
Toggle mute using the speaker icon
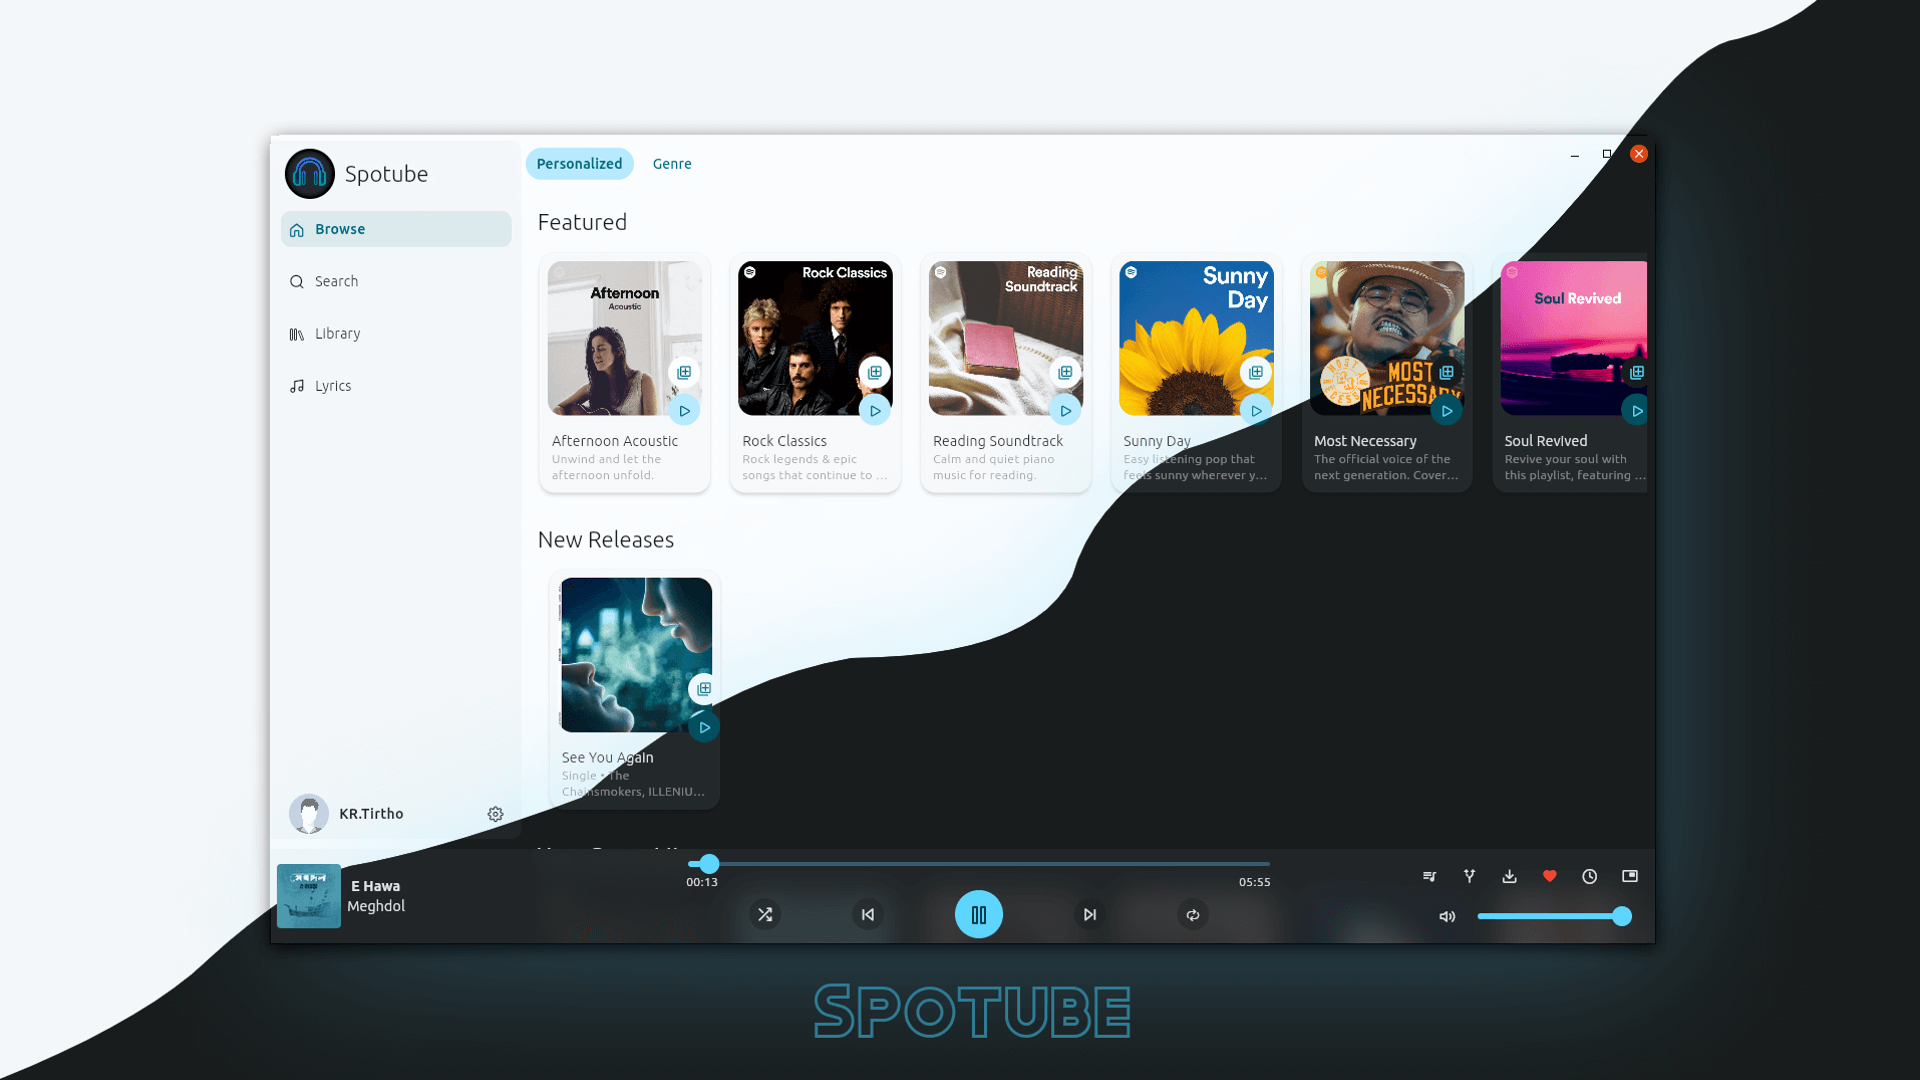[x=1447, y=915]
